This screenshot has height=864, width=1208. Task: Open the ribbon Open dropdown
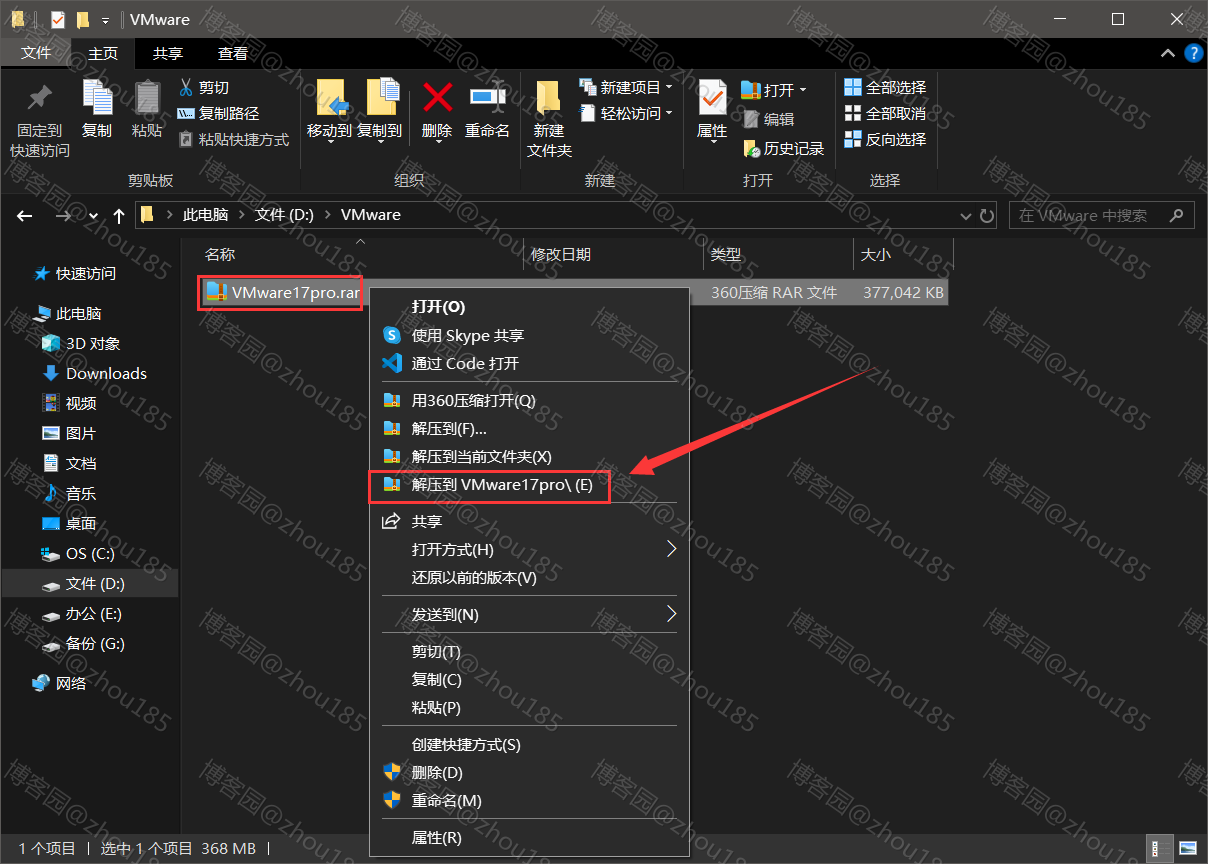pos(773,90)
